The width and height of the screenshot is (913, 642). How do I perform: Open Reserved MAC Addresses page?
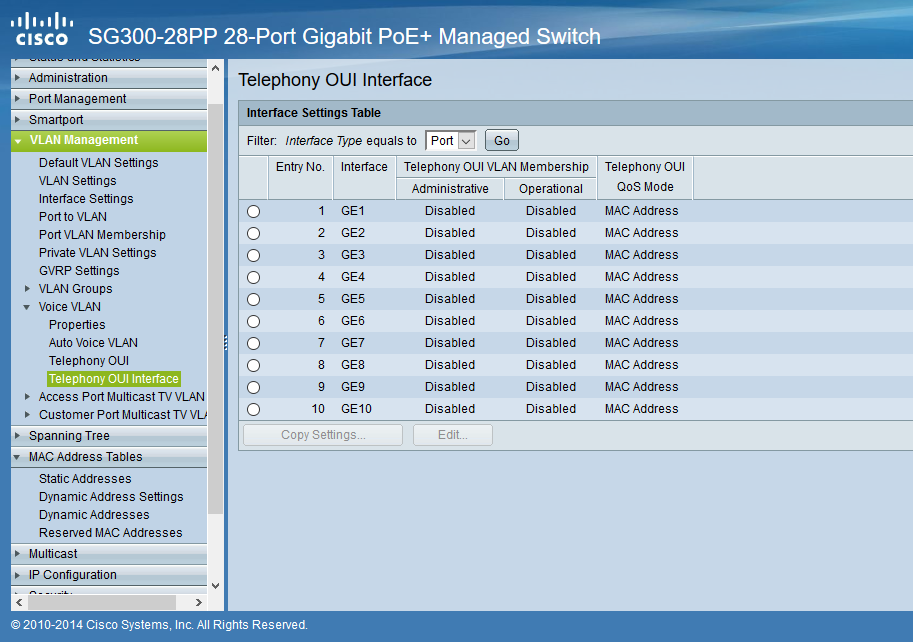pos(111,533)
